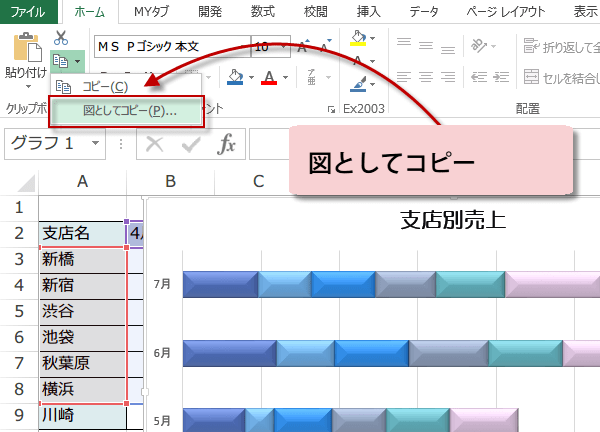This screenshot has width=600, height=432.
Task: Switch to the データ tab
Action: 424,12
